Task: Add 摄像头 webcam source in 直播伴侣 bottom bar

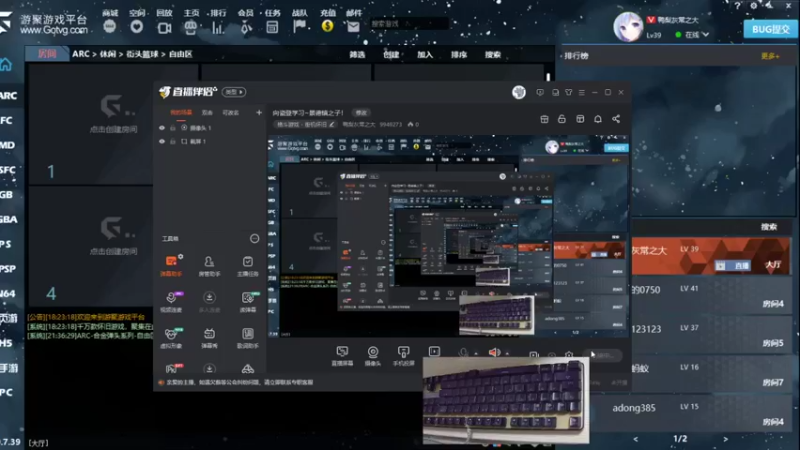Action: click(373, 356)
